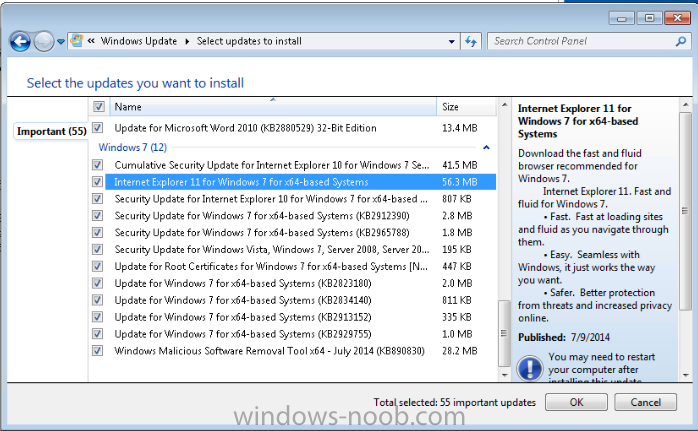Screen dimensions: 698x431
Task: Select Update for Root Certificates row text
Action: tap(271, 267)
